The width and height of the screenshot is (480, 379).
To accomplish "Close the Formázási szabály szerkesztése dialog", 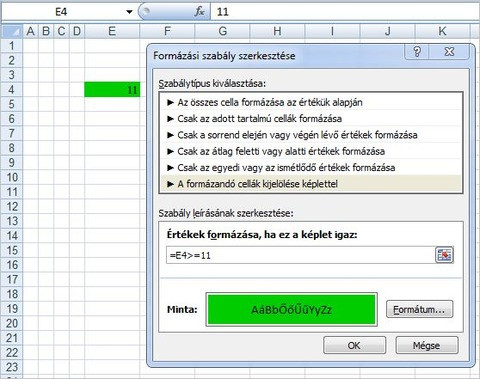I will click(449, 52).
